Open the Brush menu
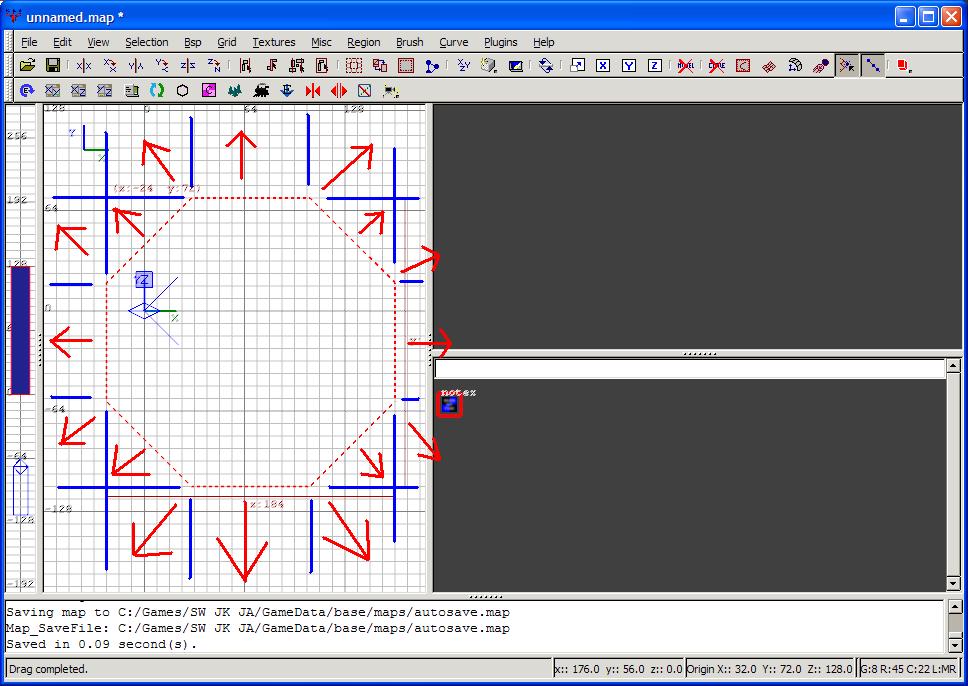 click(x=409, y=42)
